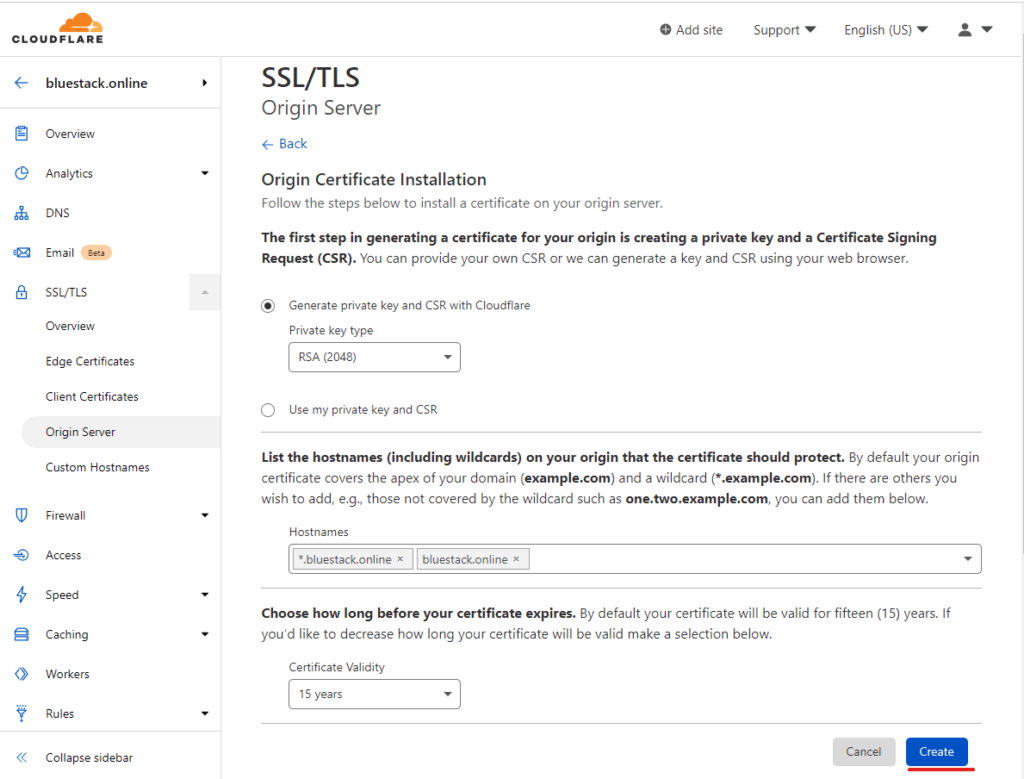
Task: Click the Email envelope icon
Action: coord(22,253)
